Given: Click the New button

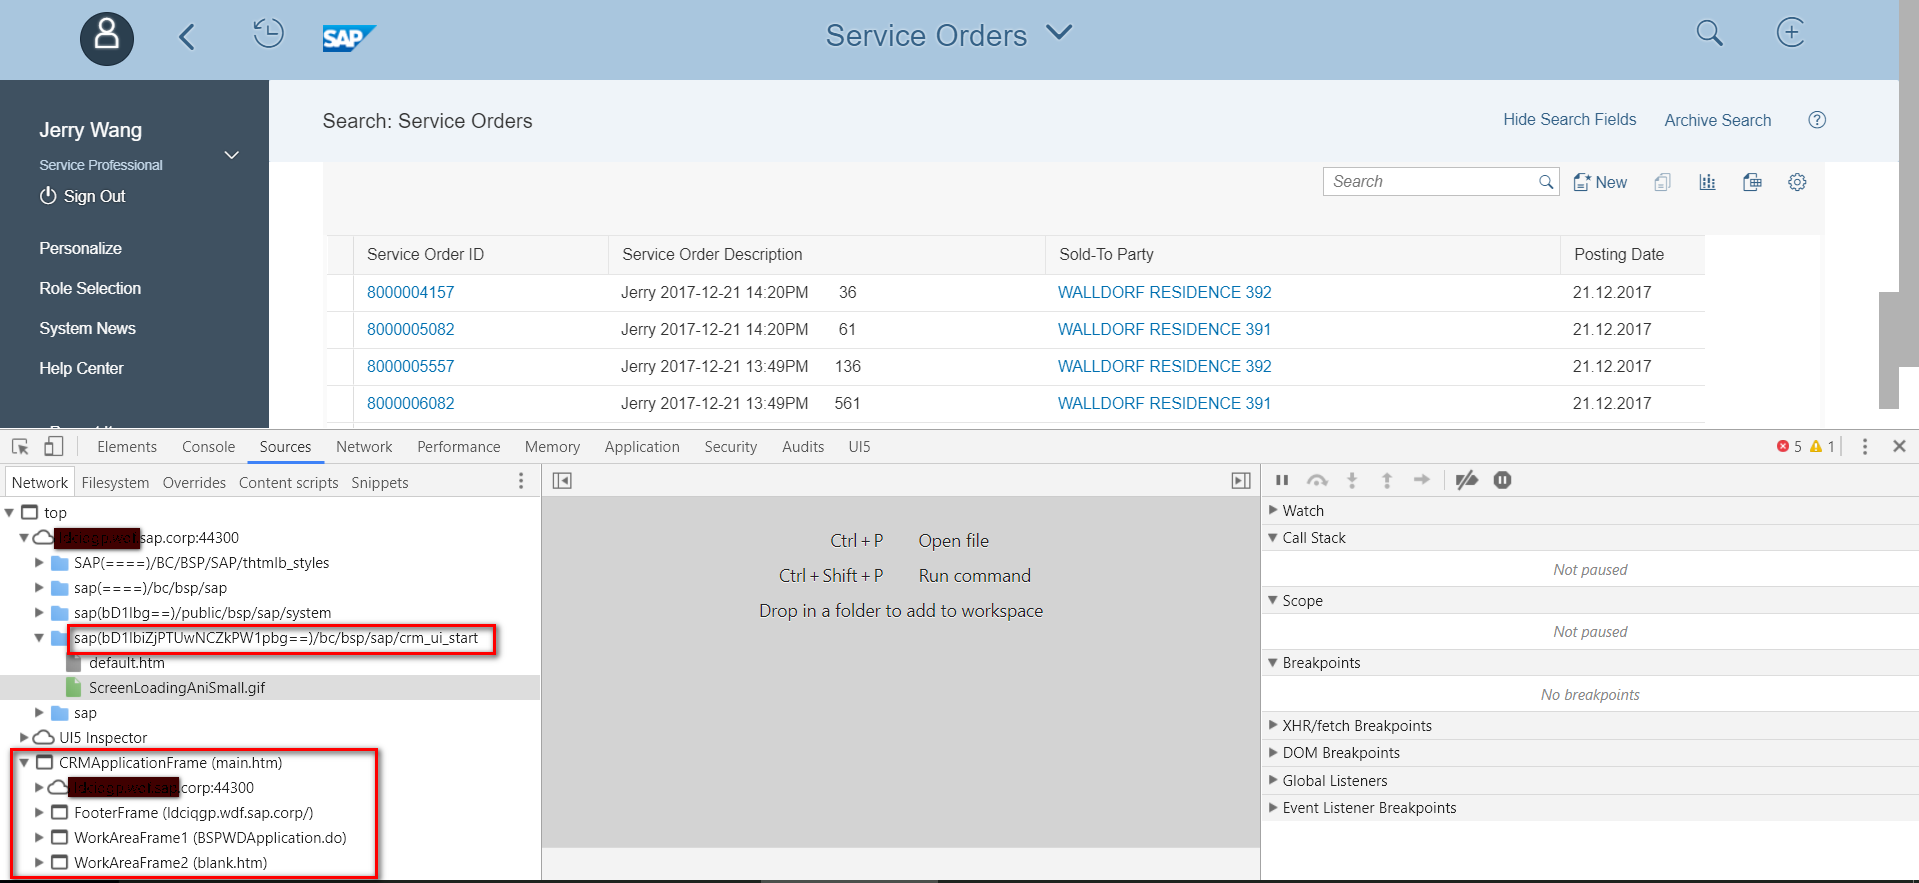Looking at the screenshot, I should [1600, 182].
